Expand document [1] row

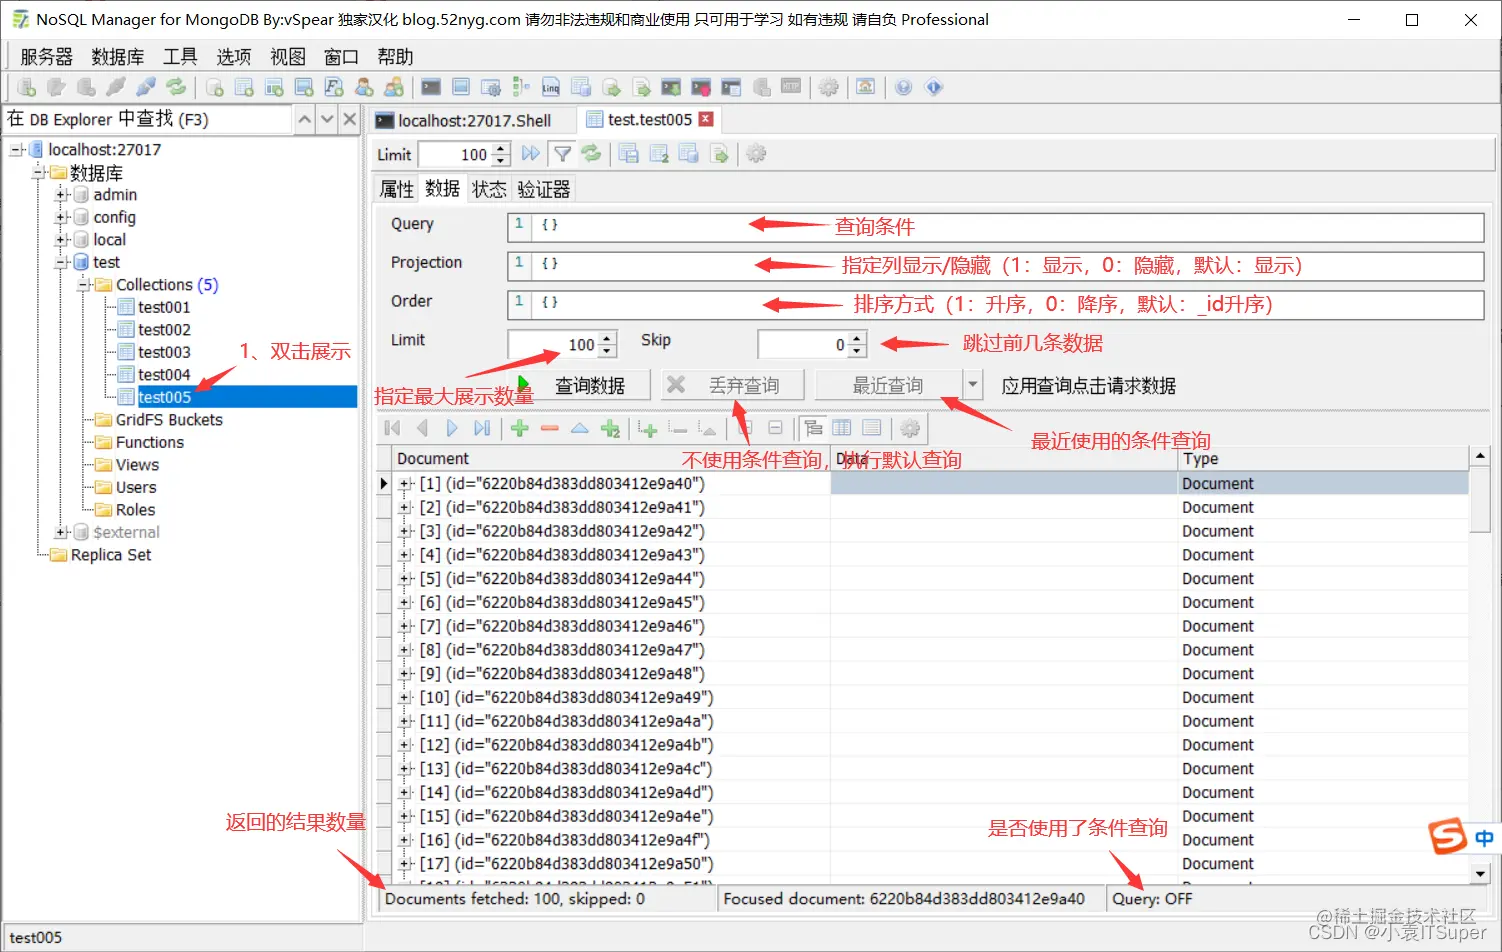click(405, 484)
